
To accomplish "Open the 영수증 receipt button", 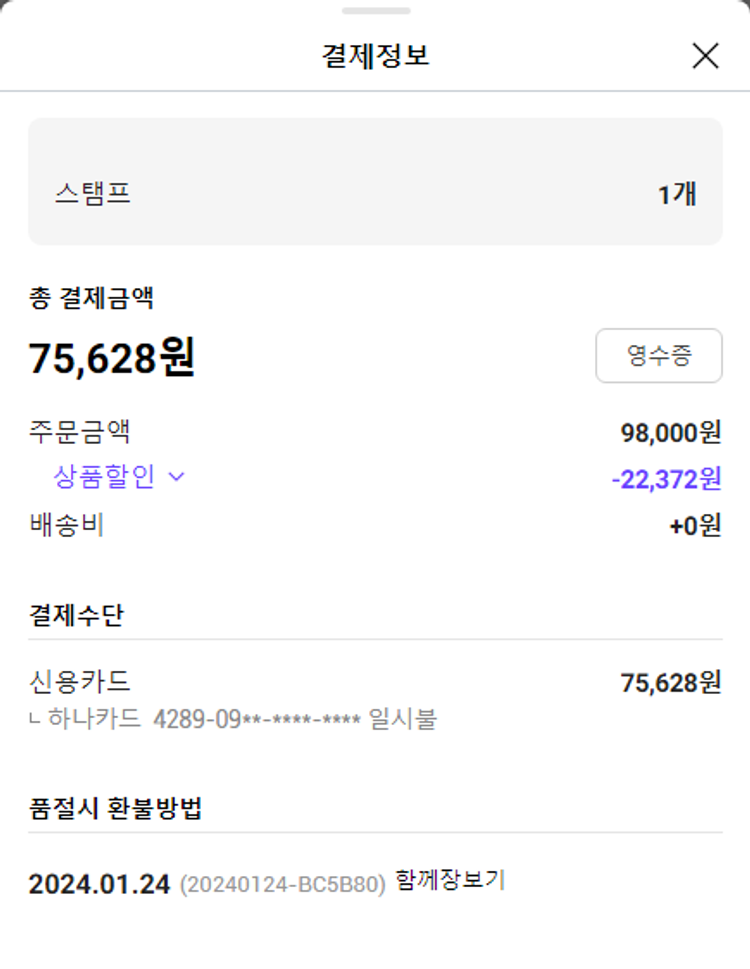I will pos(659,355).
